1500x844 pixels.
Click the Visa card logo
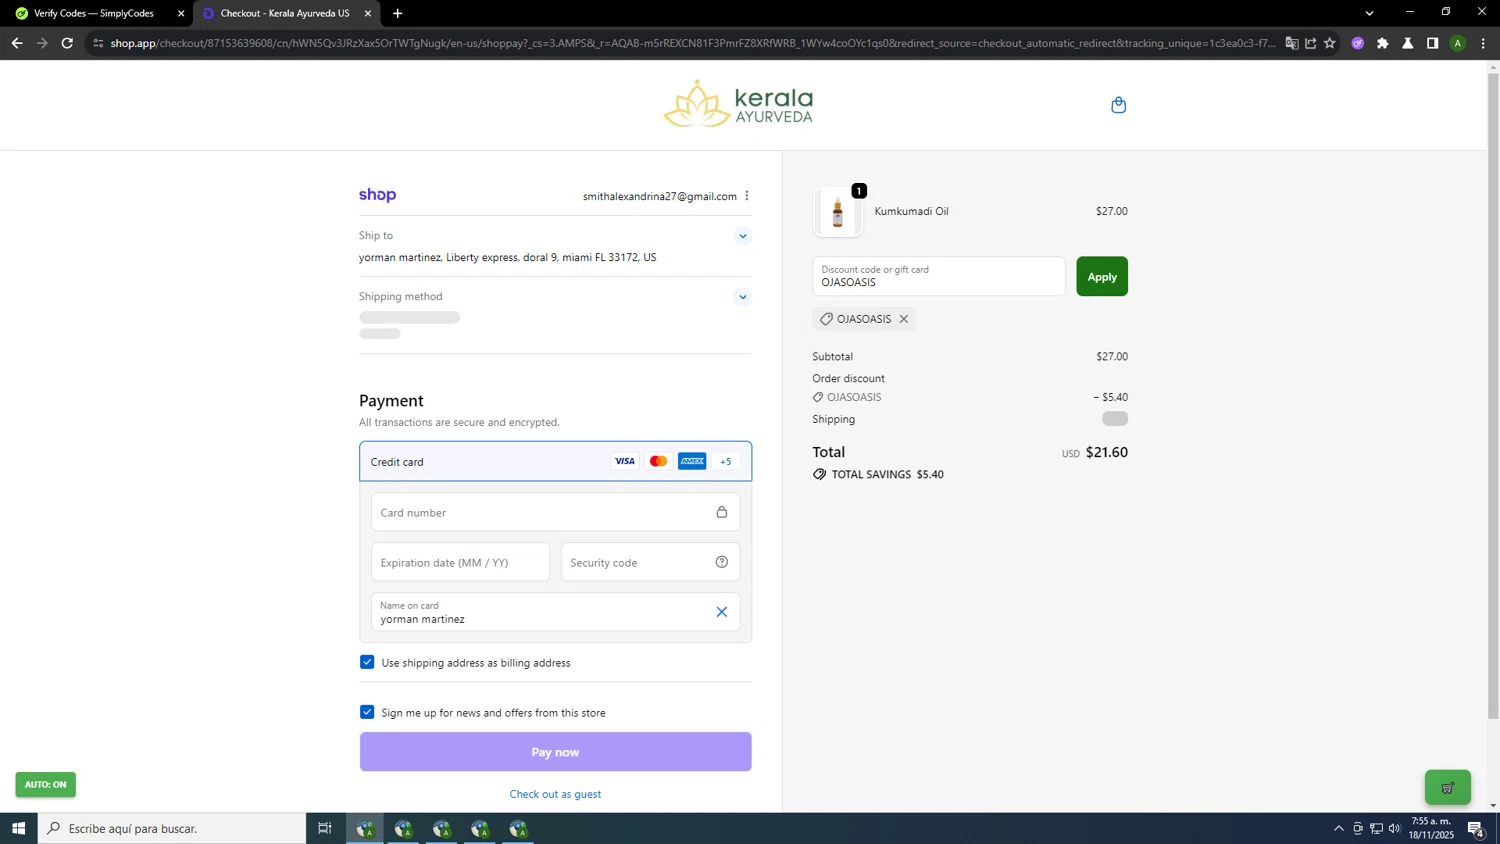(x=624, y=461)
